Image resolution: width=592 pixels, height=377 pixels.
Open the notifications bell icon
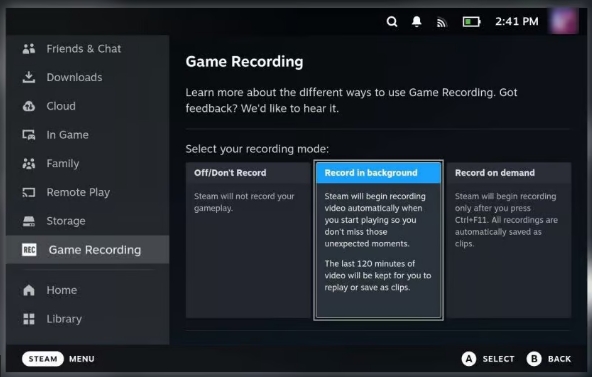click(x=416, y=22)
